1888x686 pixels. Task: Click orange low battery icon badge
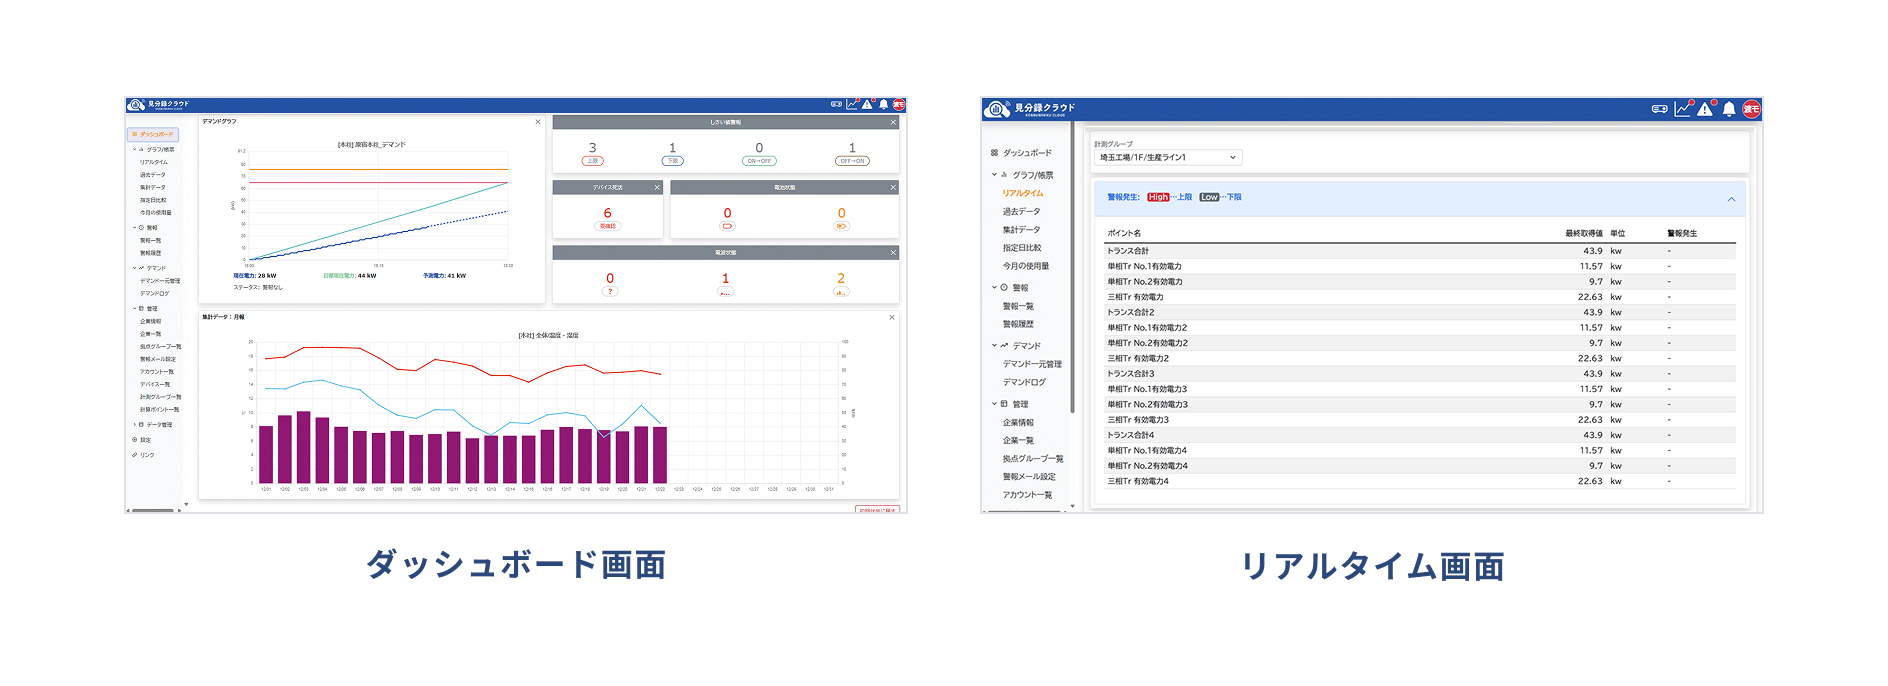click(841, 226)
